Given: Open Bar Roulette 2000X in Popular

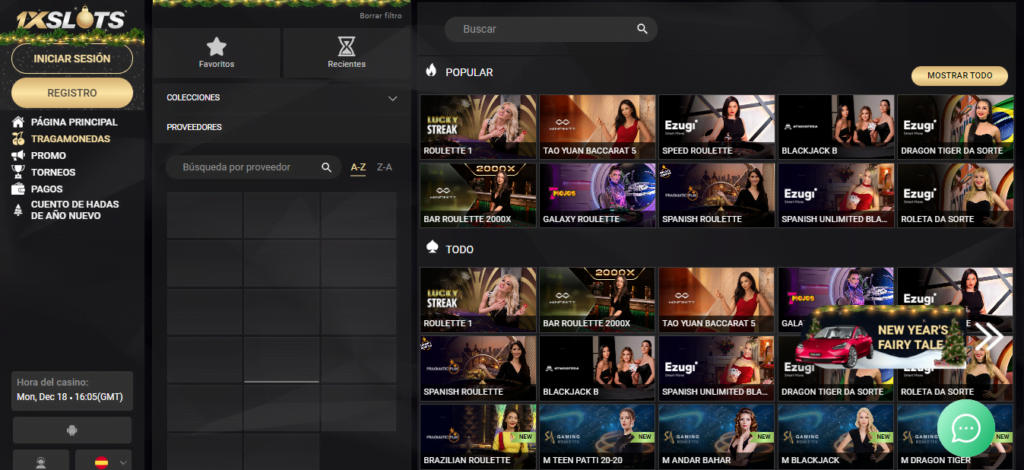Looking at the screenshot, I should click(x=478, y=195).
